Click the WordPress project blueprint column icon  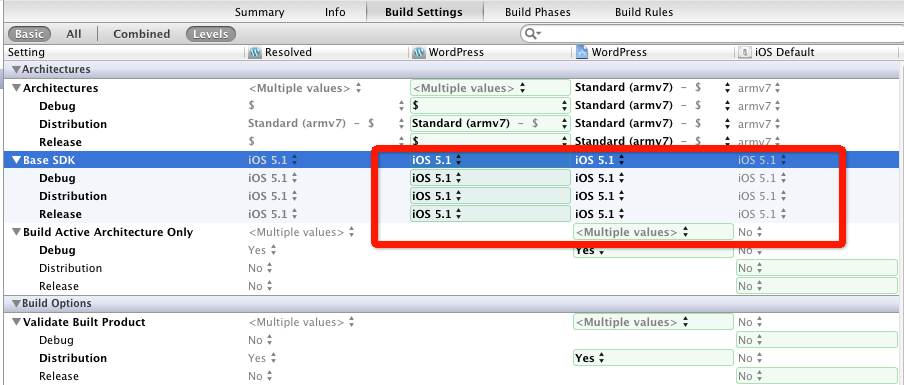pos(582,52)
